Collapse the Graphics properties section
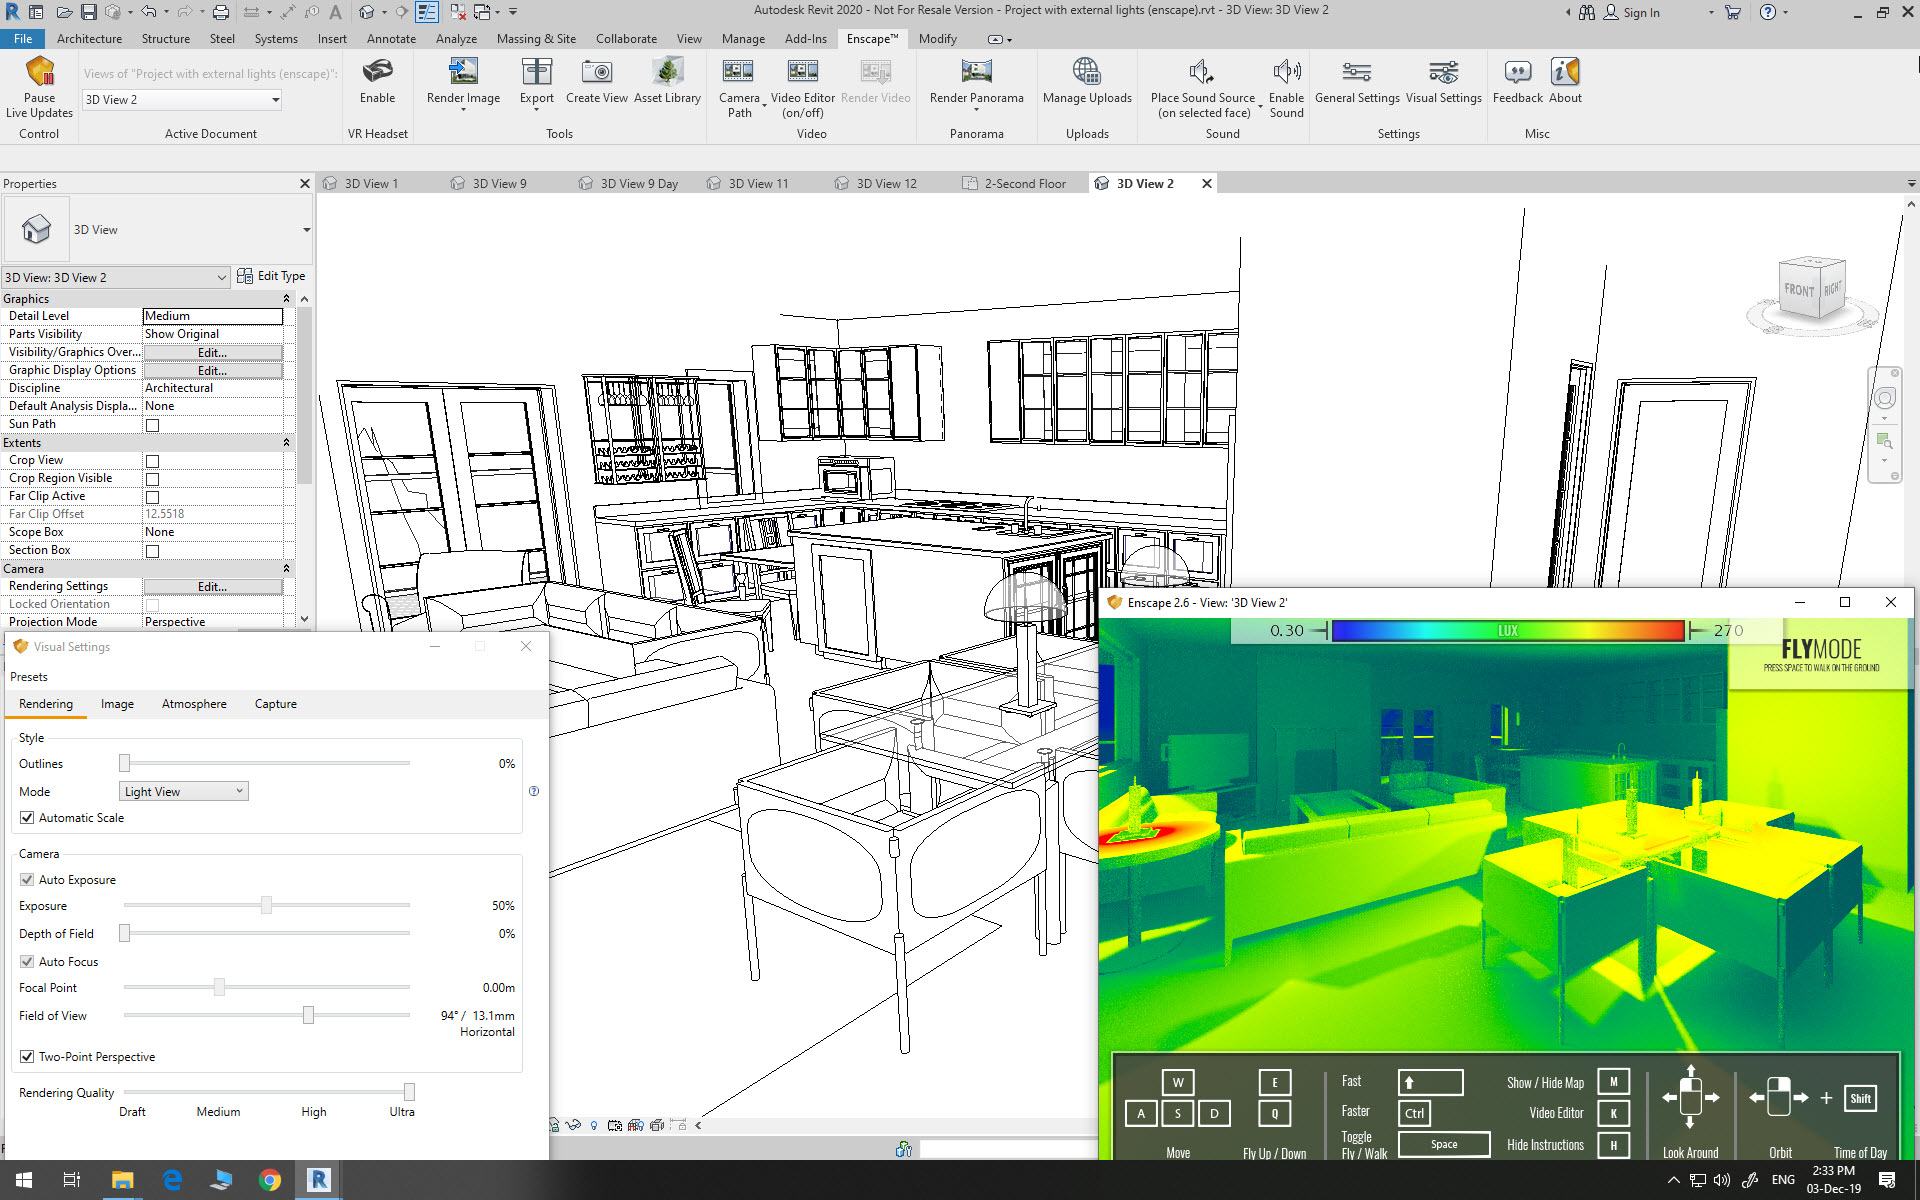Viewport: 1920px width, 1200px height. pos(286,299)
